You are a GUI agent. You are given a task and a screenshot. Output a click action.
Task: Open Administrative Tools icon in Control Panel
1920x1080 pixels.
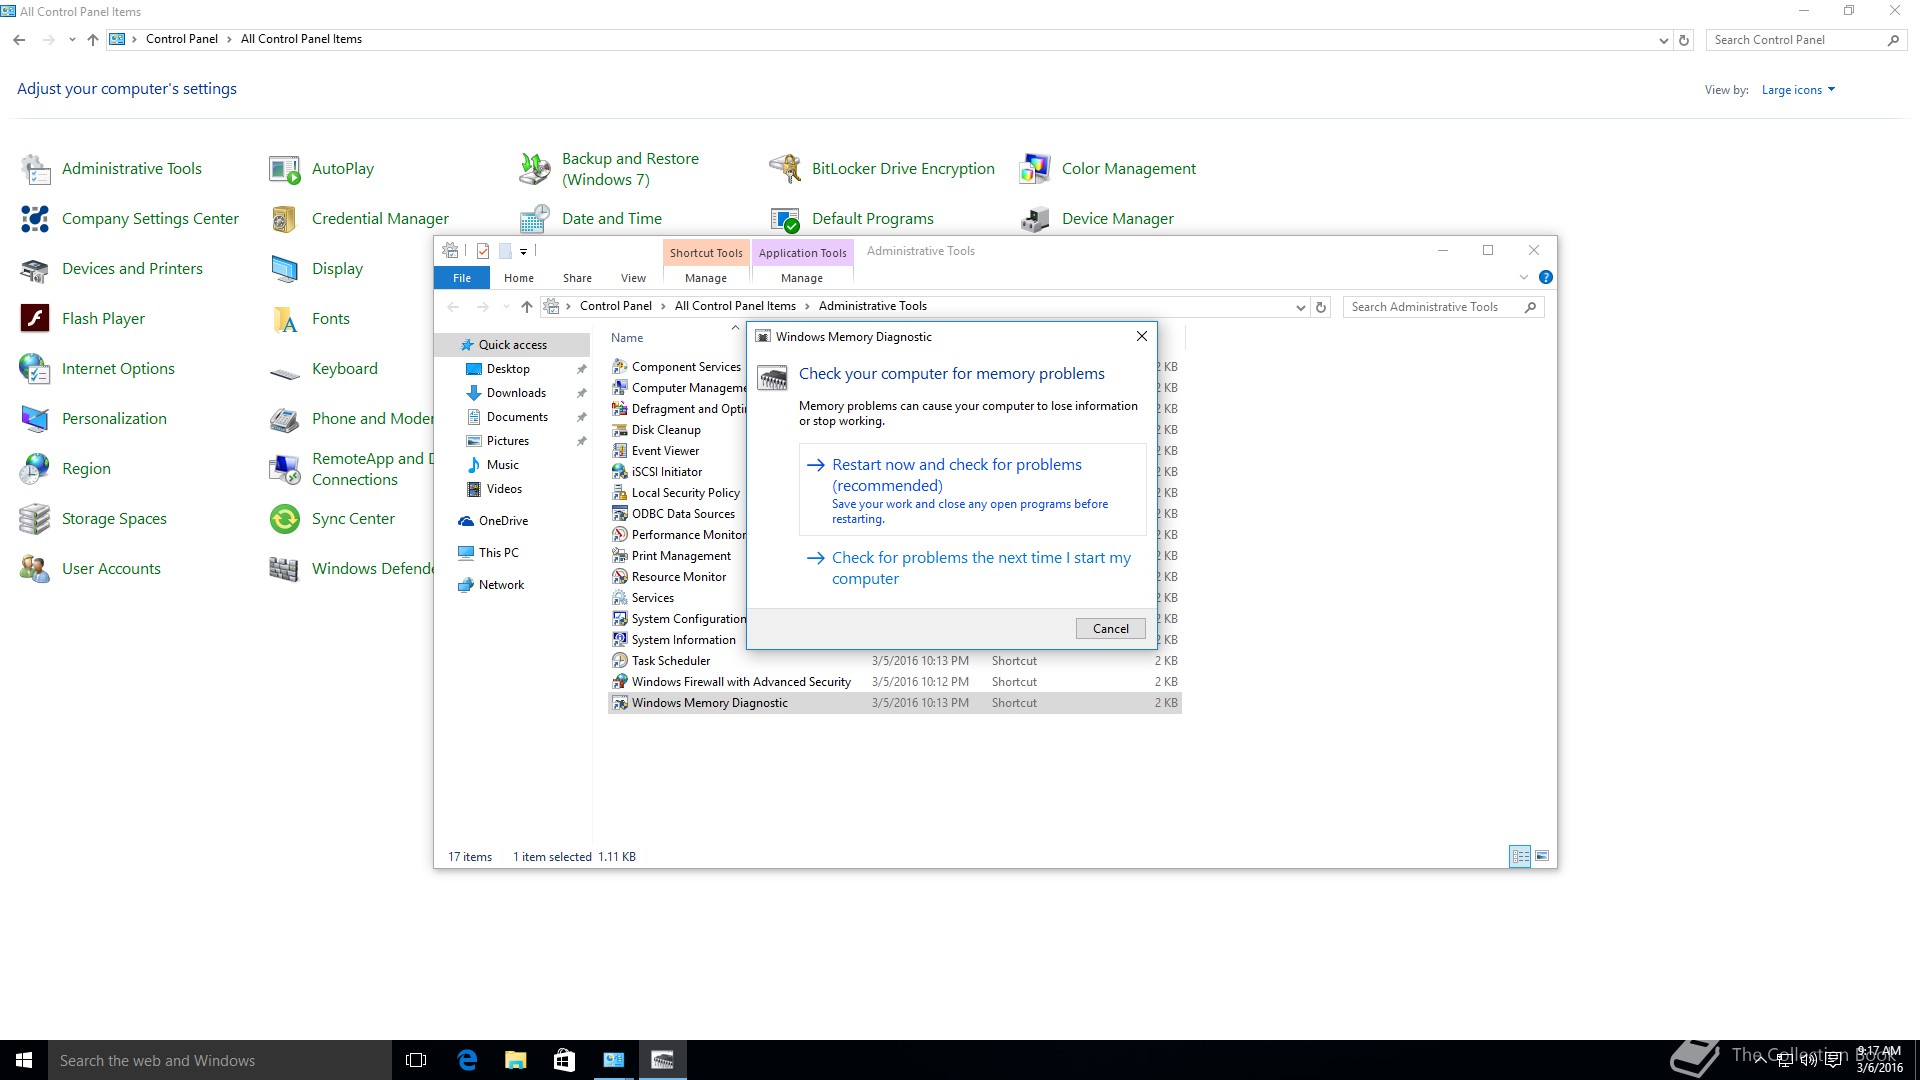tap(36, 169)
